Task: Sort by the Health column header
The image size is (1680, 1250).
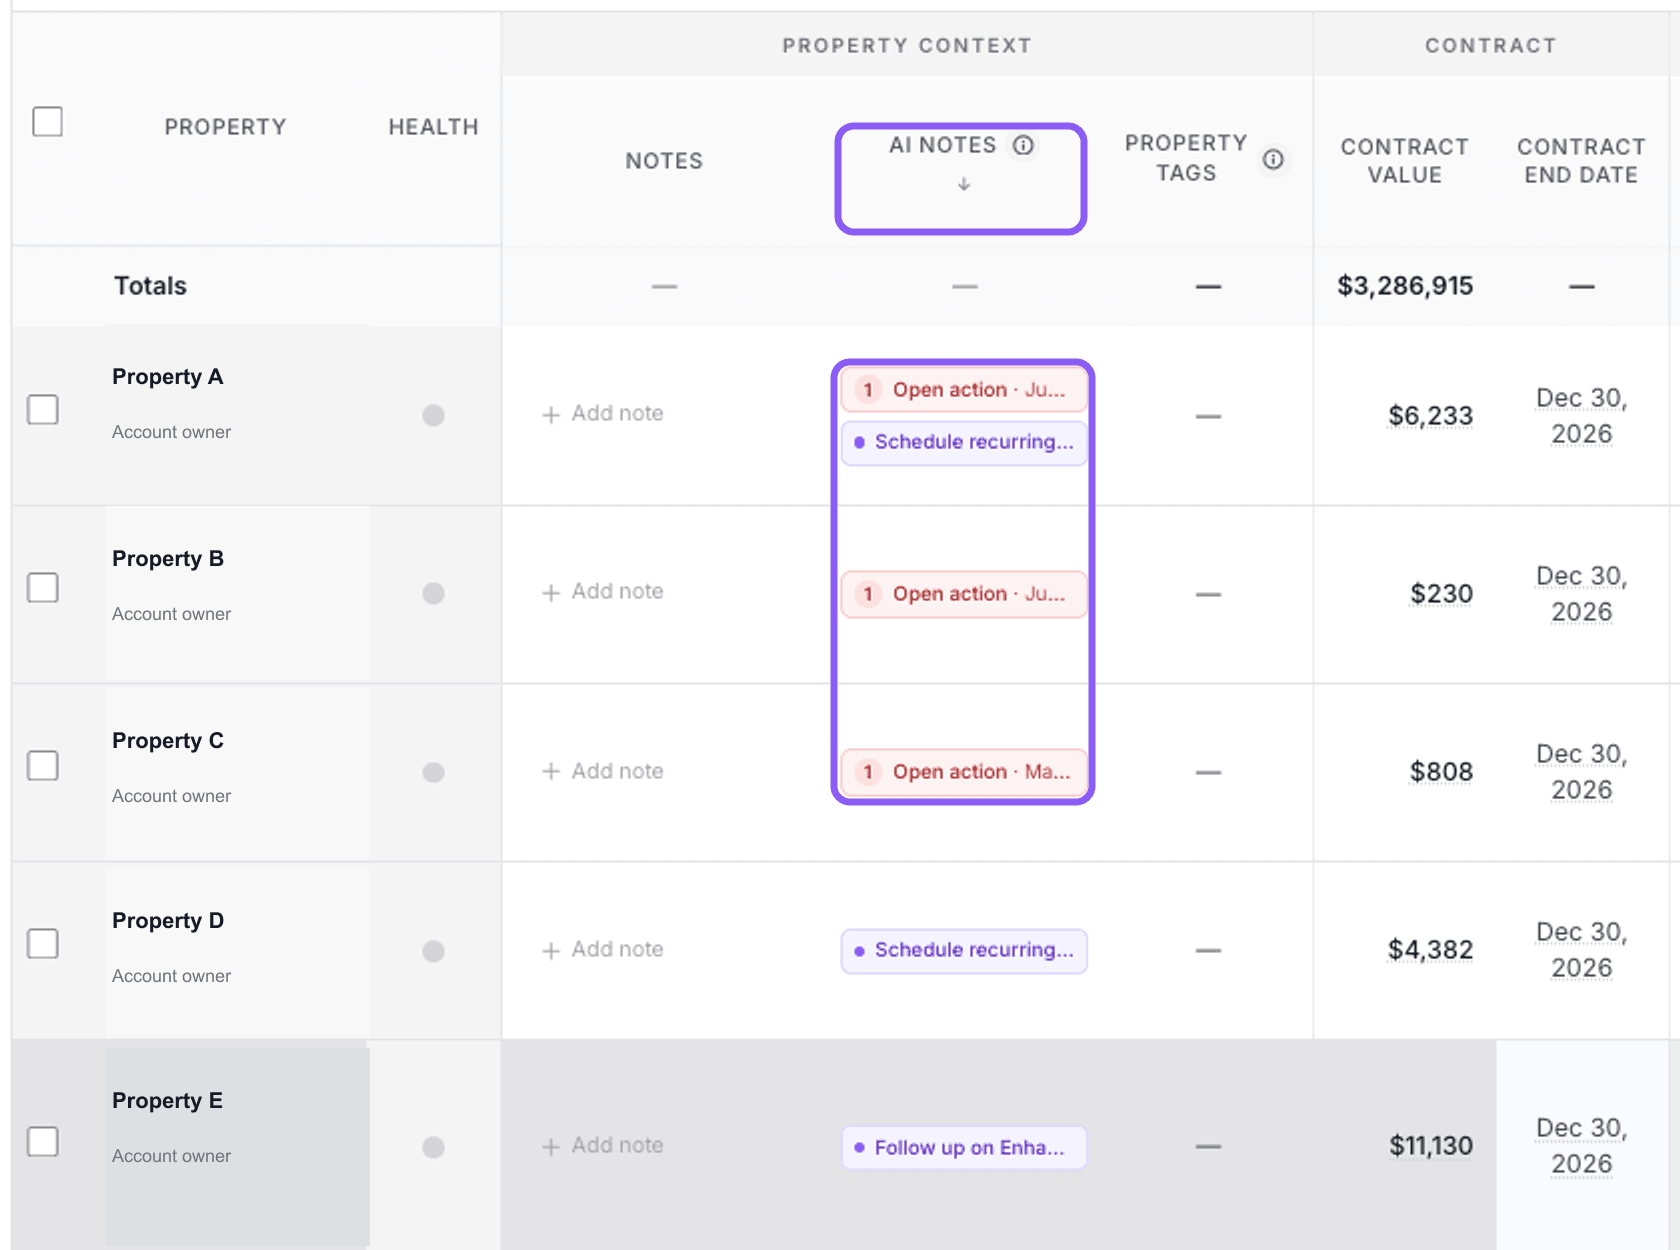Action: pyautogui.click(x=433, y=127)
